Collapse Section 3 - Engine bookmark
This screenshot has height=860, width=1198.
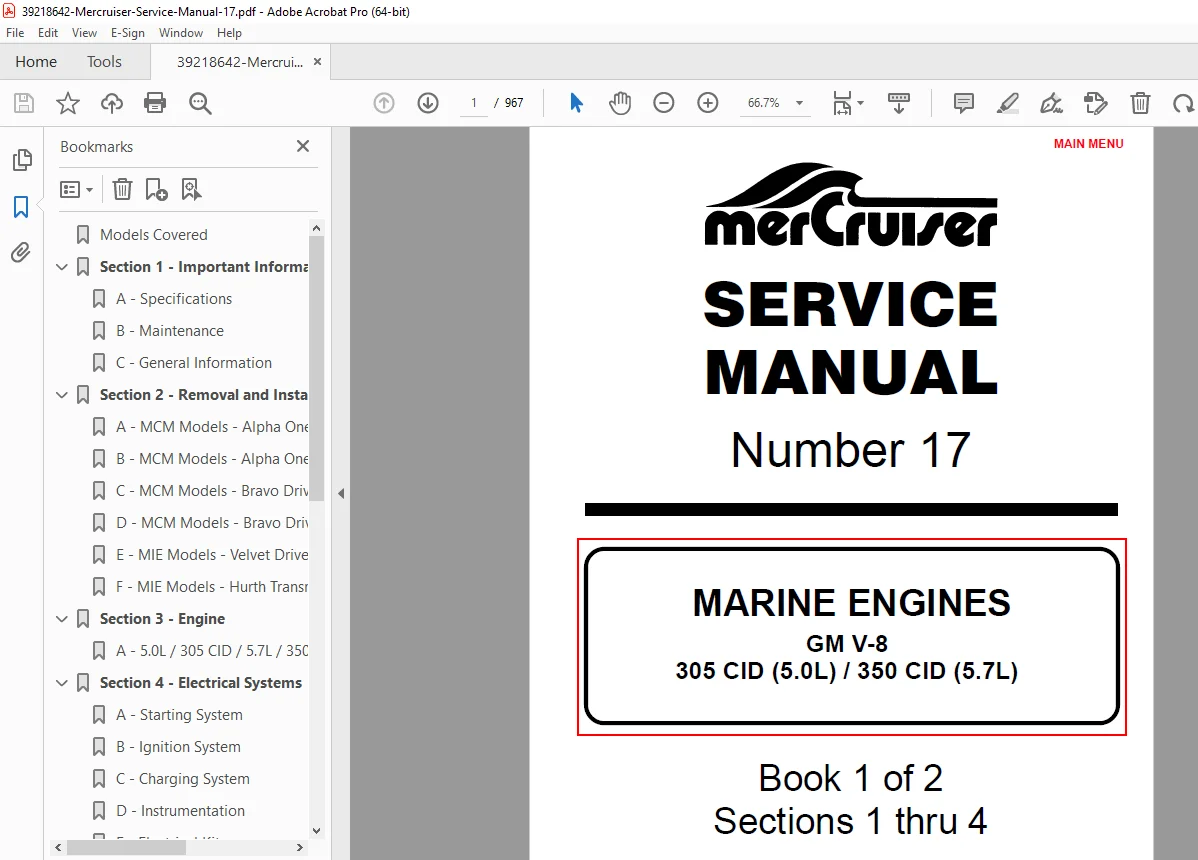[x=62, y=619]
